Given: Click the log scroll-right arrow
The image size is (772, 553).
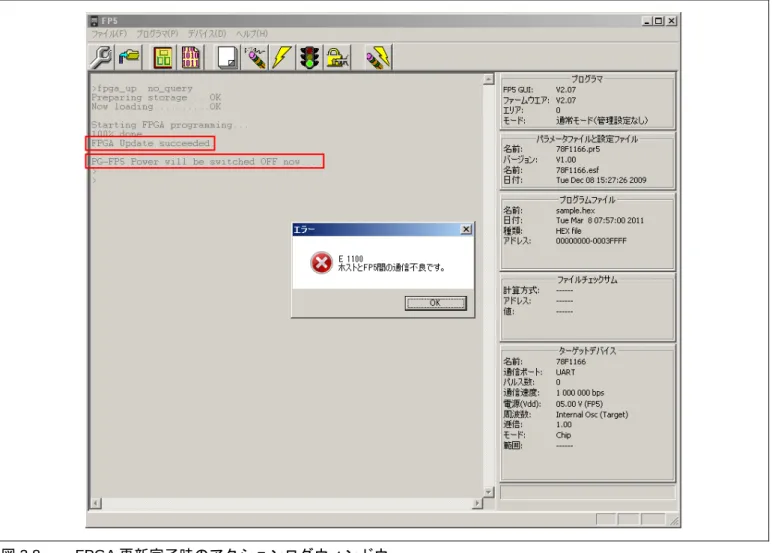Looking at the screenshot, I should point(477,503).
